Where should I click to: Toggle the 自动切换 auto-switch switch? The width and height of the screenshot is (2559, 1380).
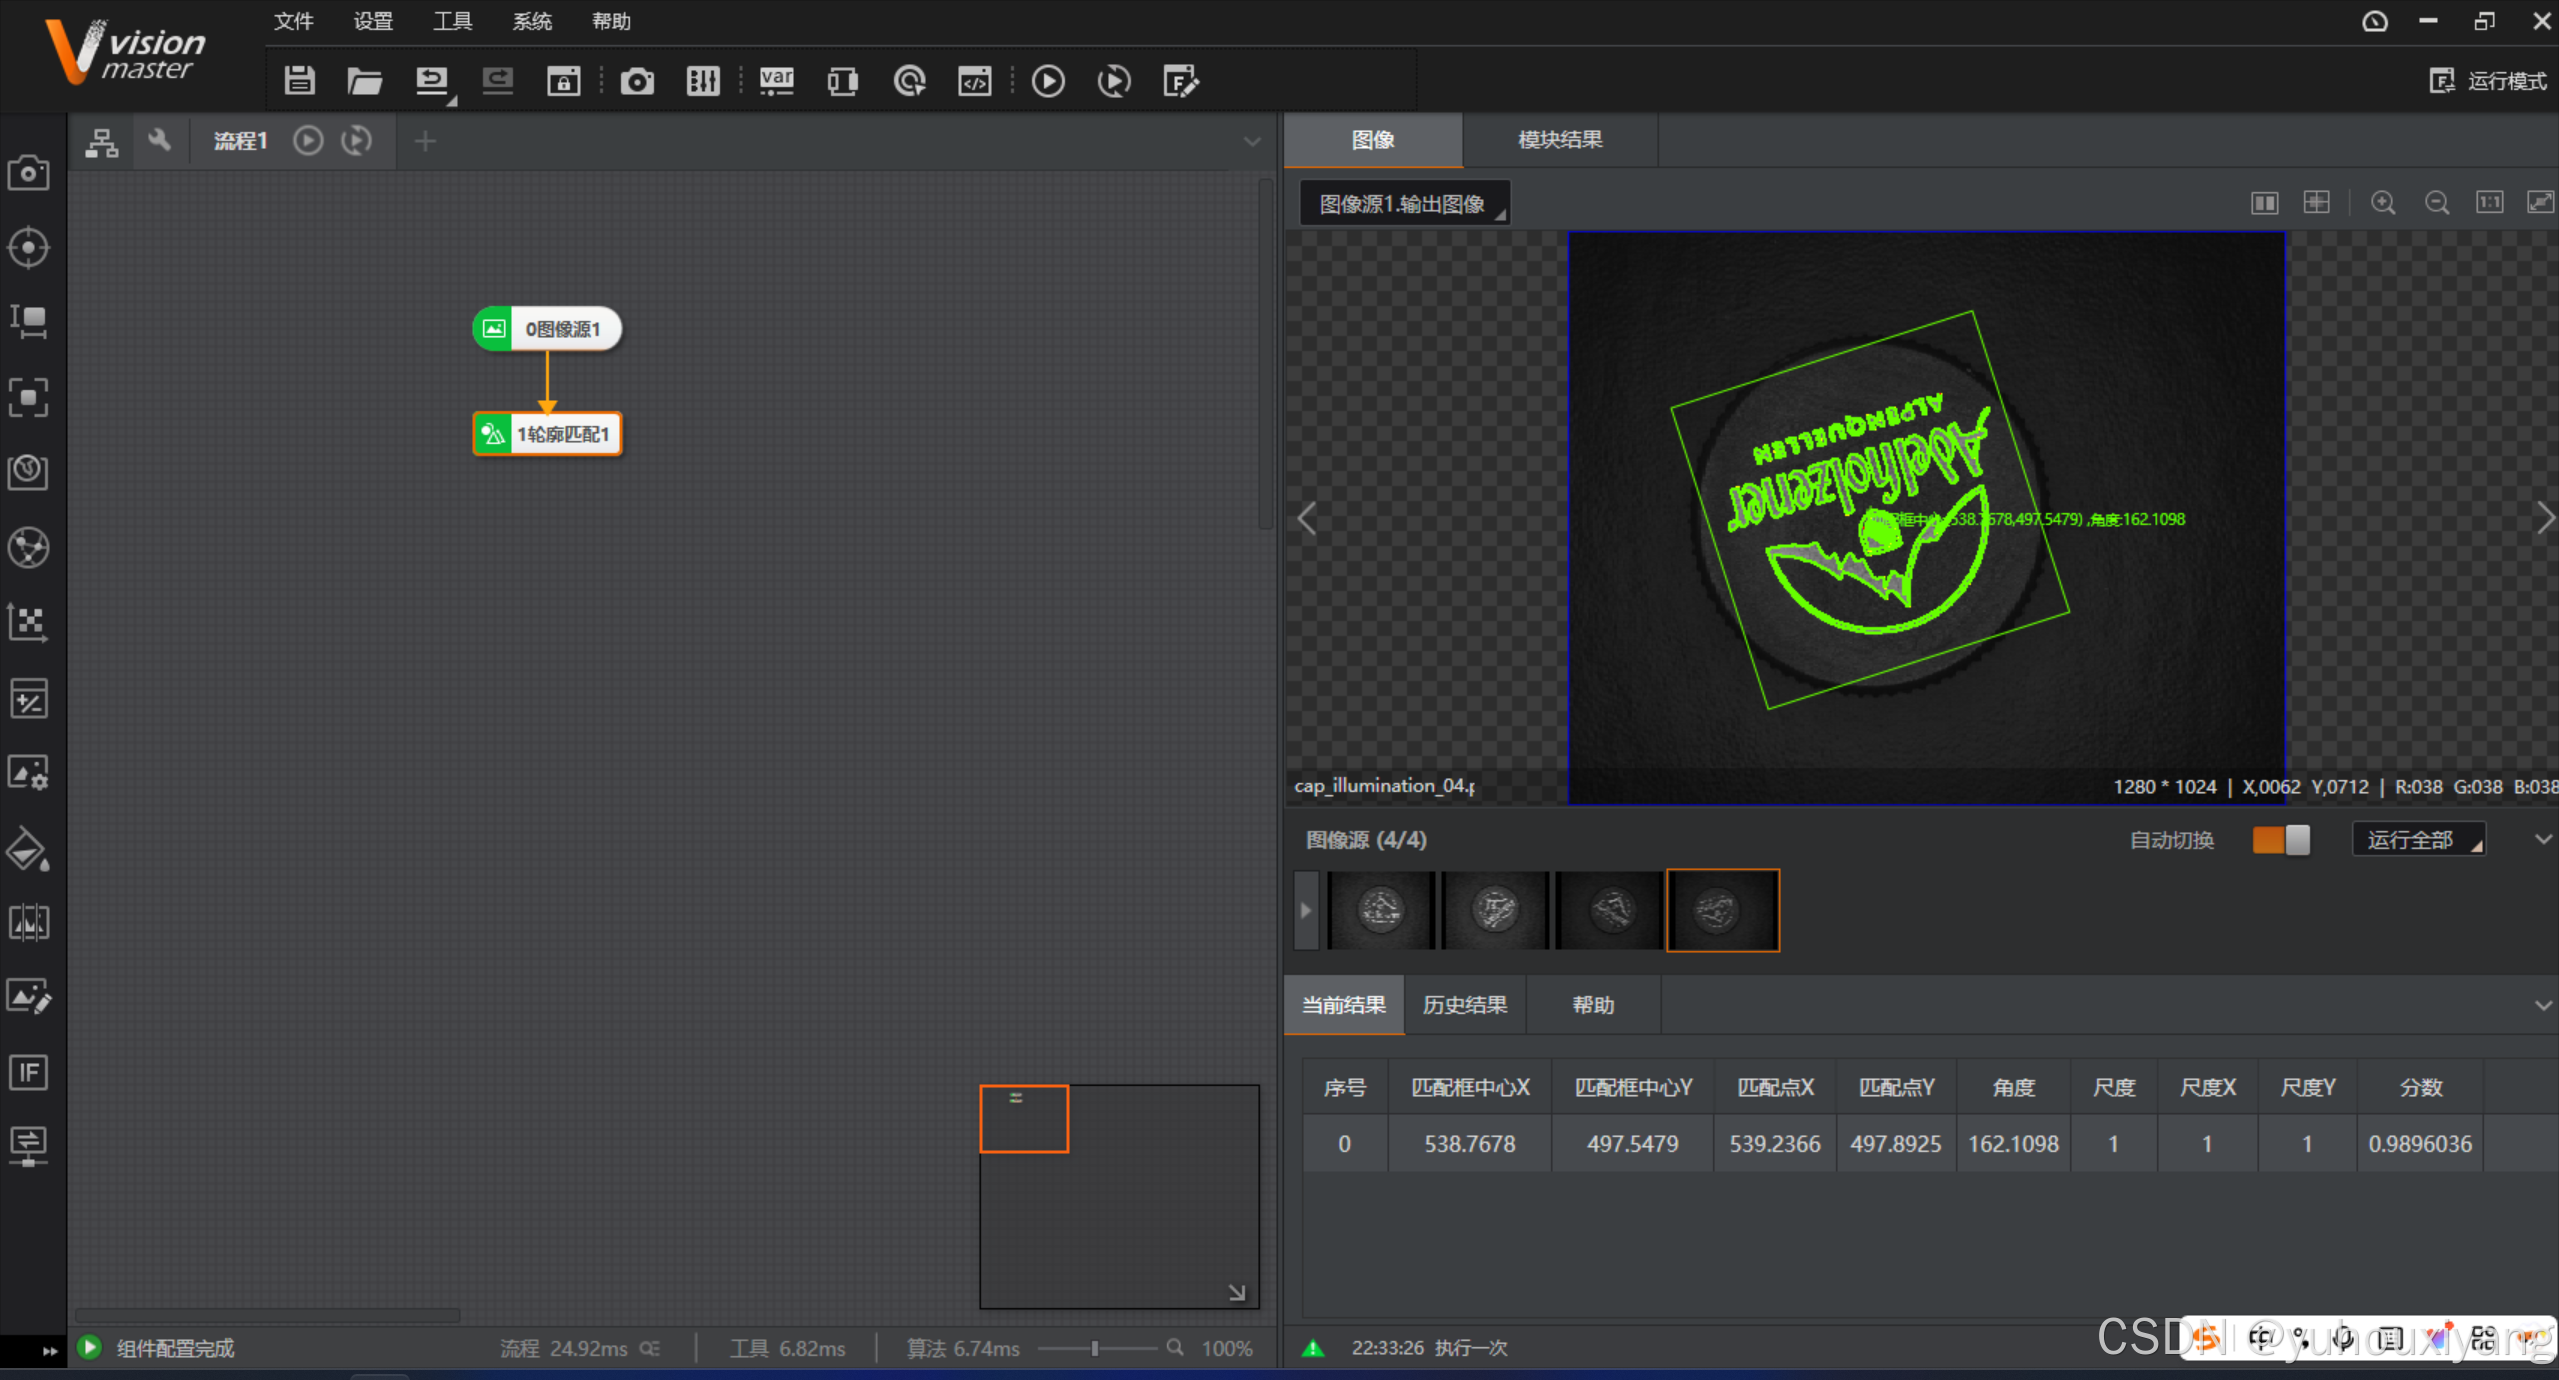[2280, 840]
